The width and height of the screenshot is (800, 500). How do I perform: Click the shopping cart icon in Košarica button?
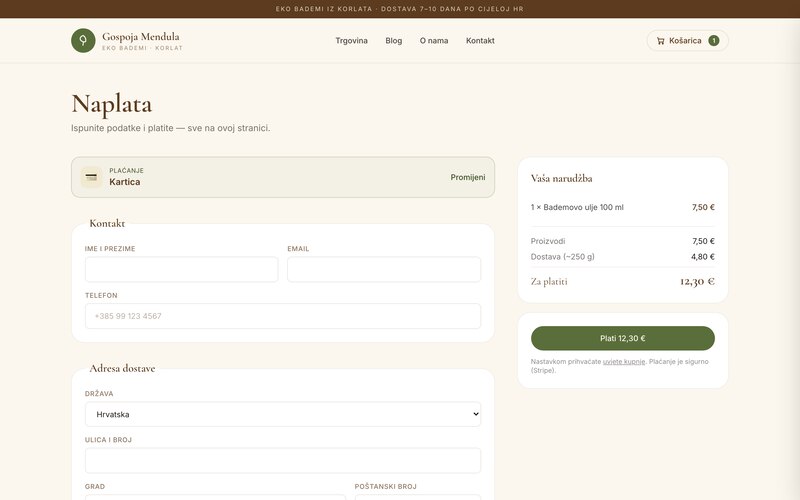pyautogui.click(x=660, y=41)
